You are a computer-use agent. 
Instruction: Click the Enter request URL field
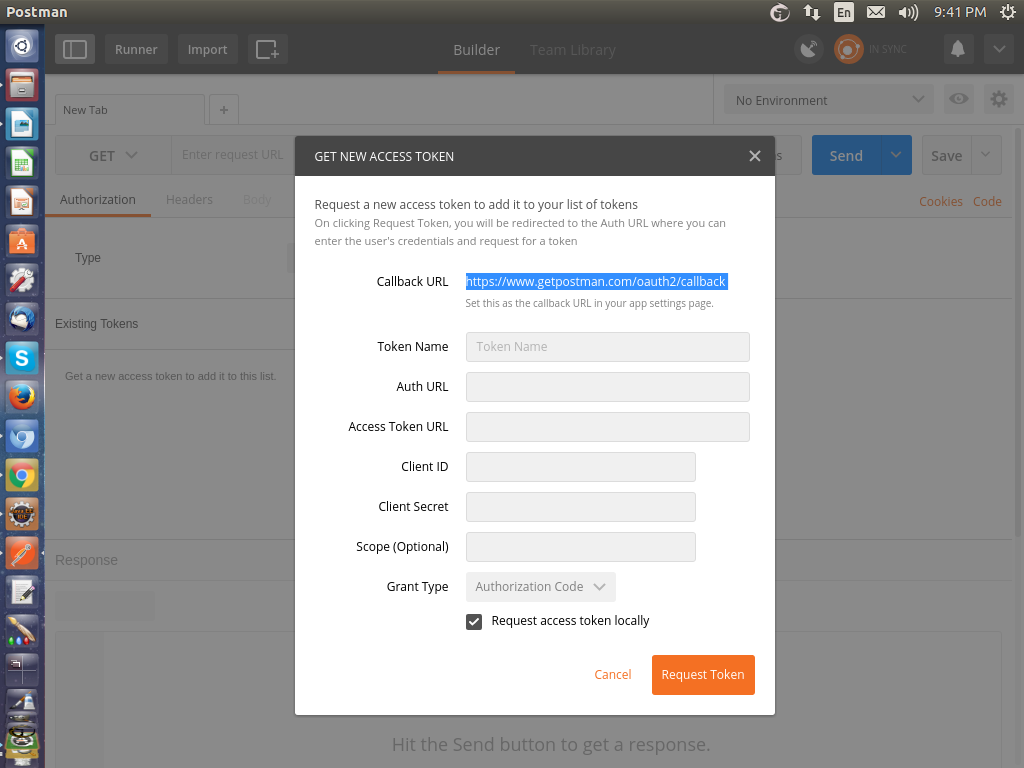click(232, 155)
